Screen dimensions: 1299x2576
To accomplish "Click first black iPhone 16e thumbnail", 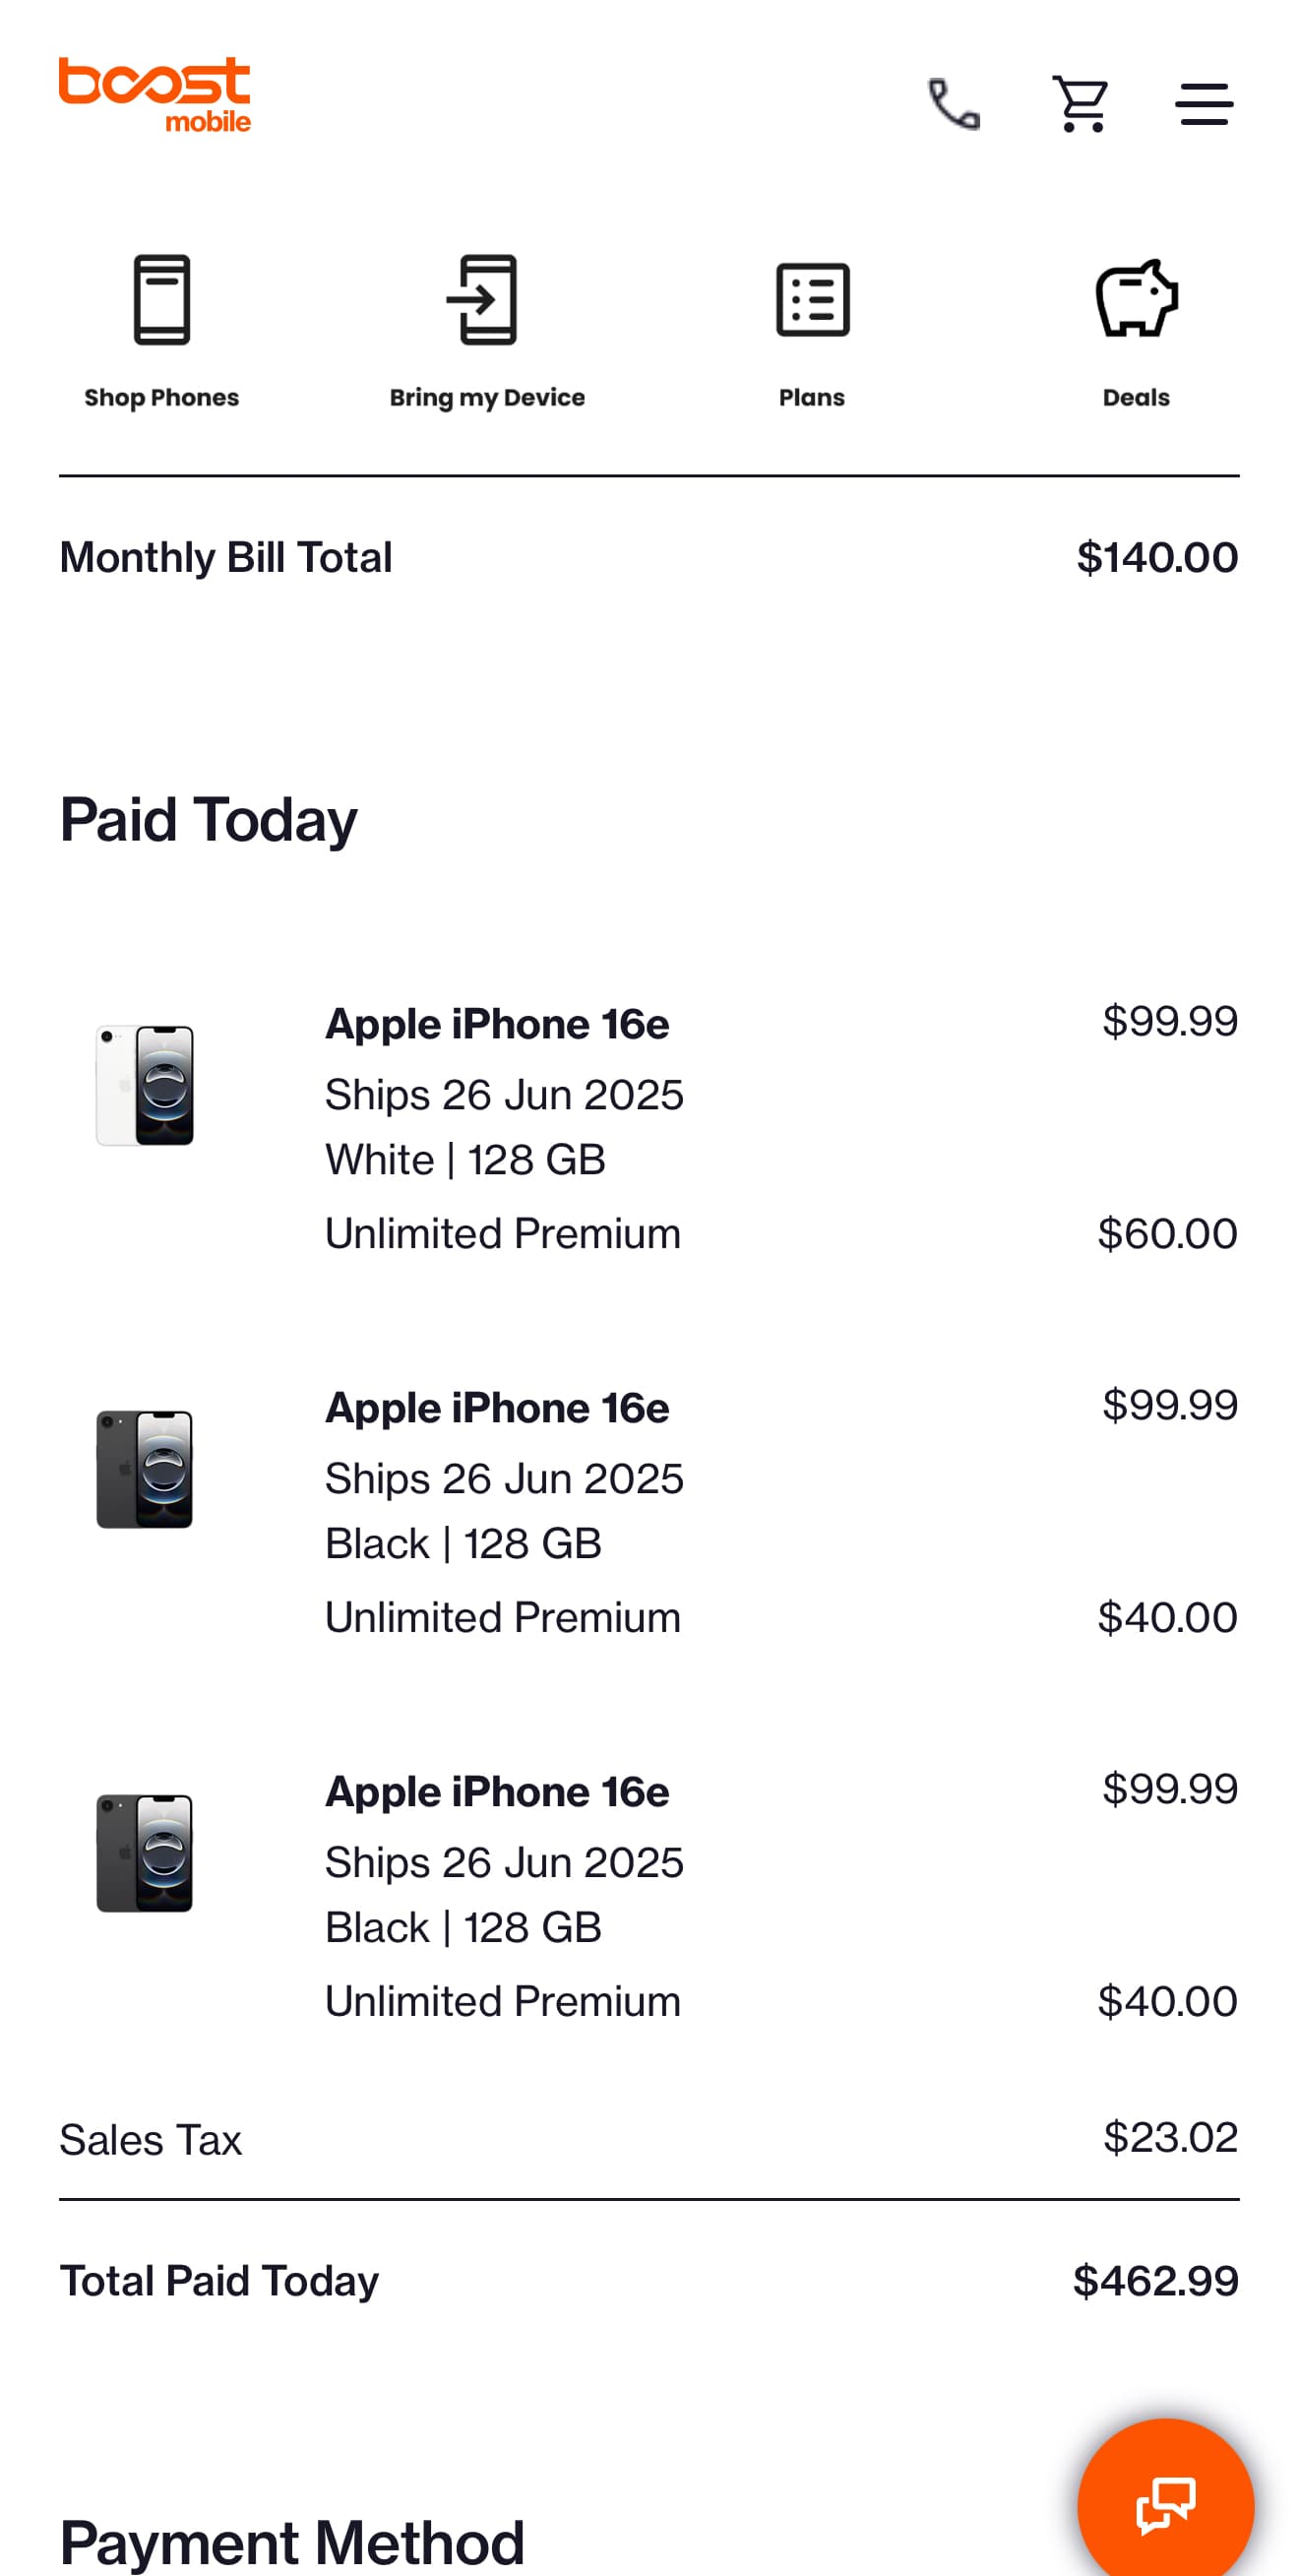I will click(145, 1469).
